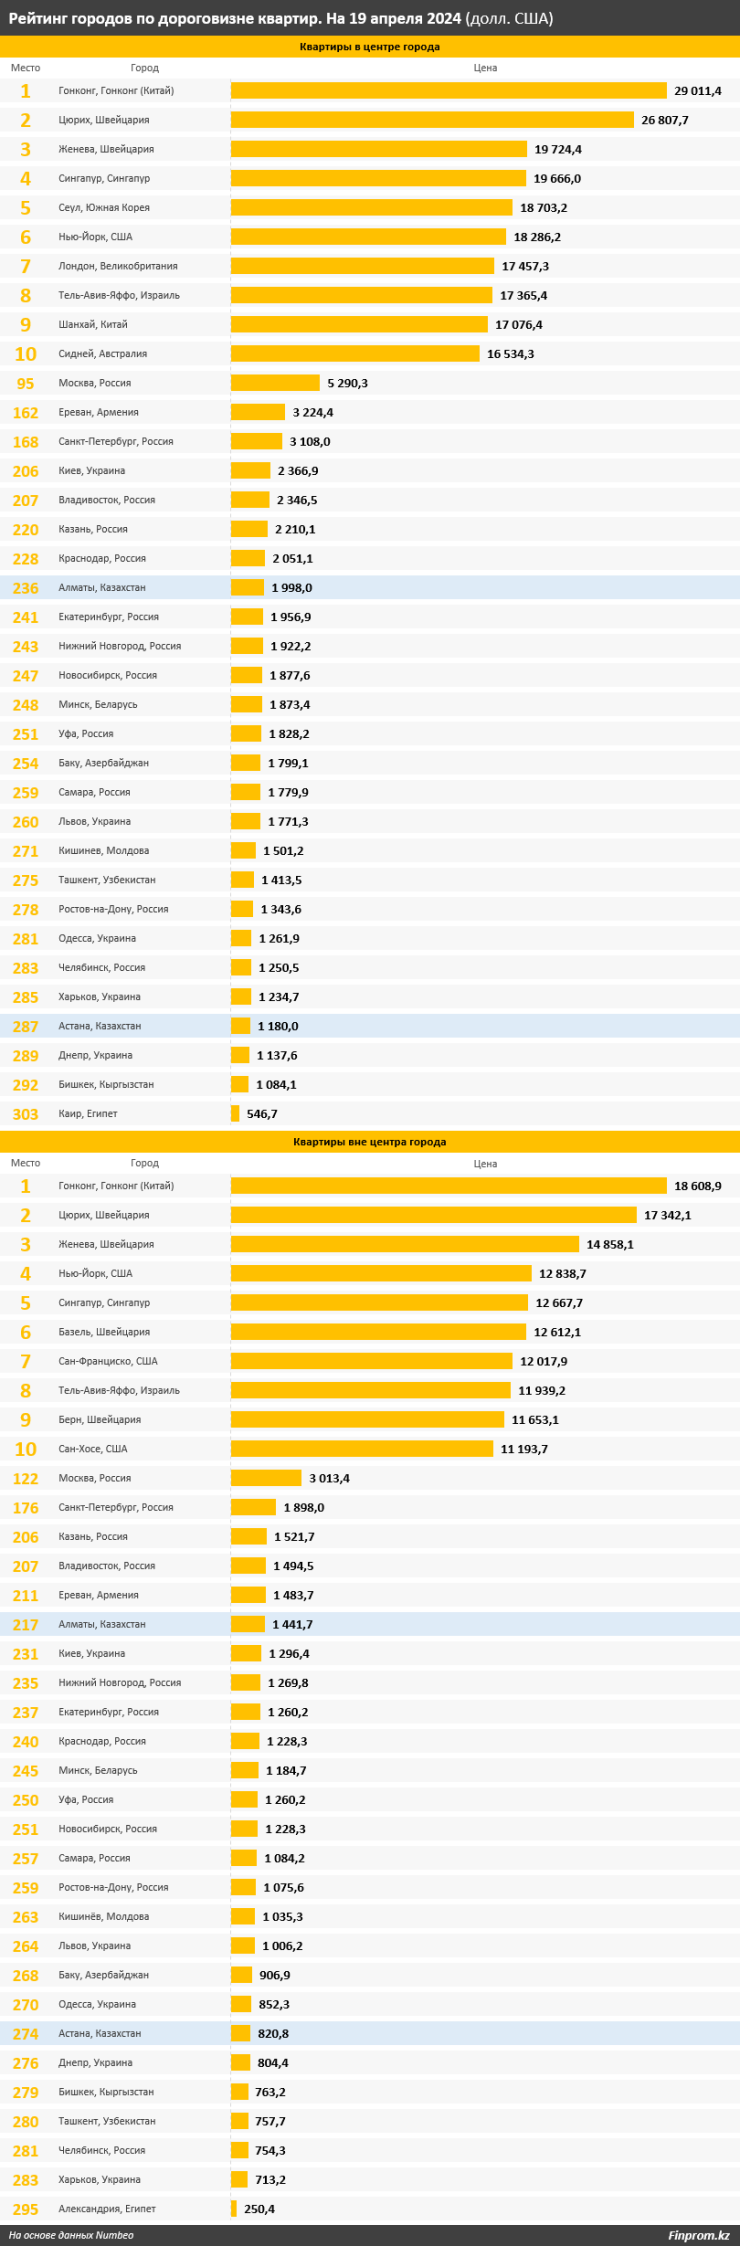The image size is (740, 2246).
Task: Click the Finprom.kz source link in footer
Action: (x=698, y=2235)
